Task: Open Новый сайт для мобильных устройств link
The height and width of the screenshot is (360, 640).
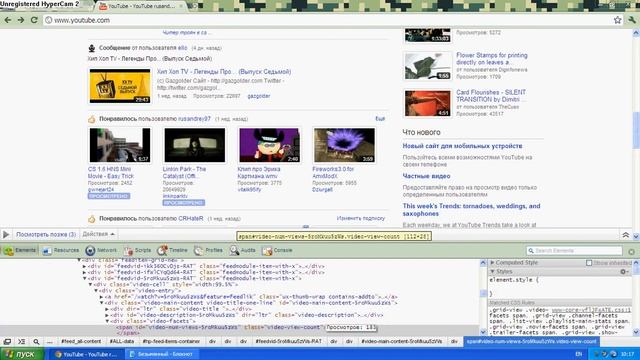Action: point(462,146)
